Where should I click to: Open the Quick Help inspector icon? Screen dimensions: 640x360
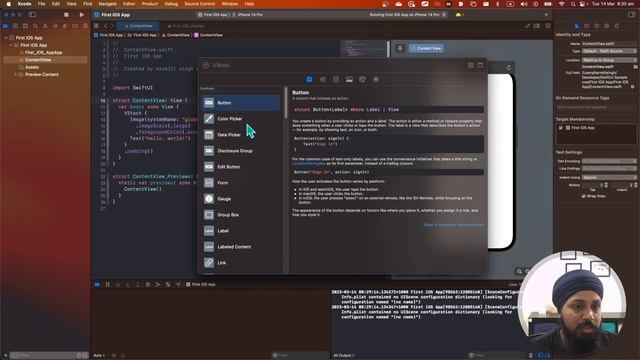(597, 26)
